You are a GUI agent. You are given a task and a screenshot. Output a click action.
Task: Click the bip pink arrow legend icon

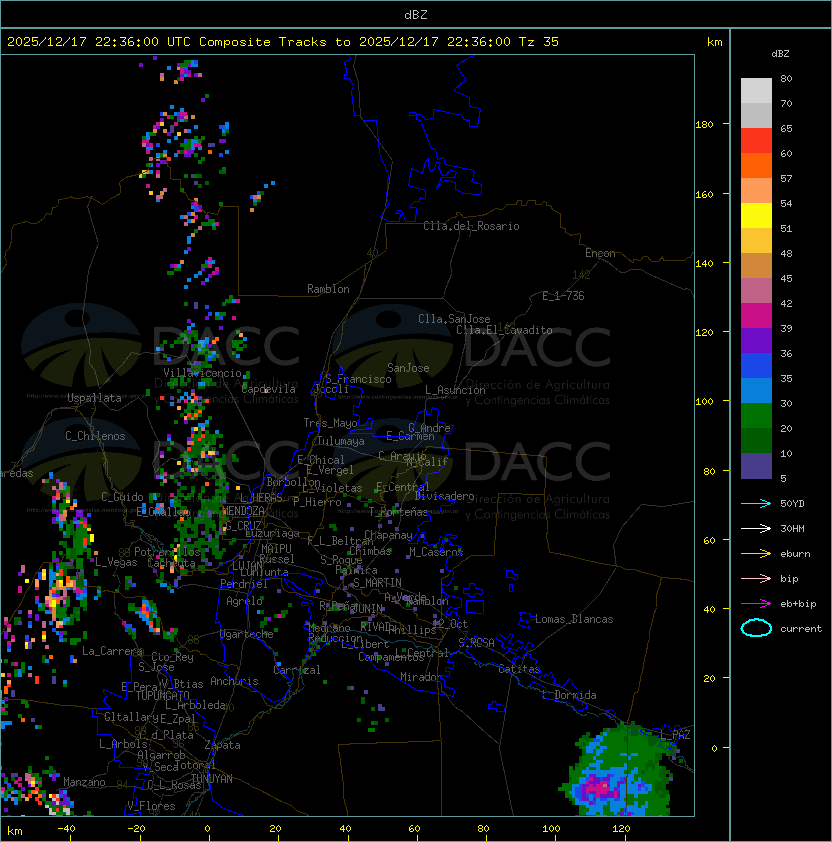pyautogui.click(x=756, y=579)
